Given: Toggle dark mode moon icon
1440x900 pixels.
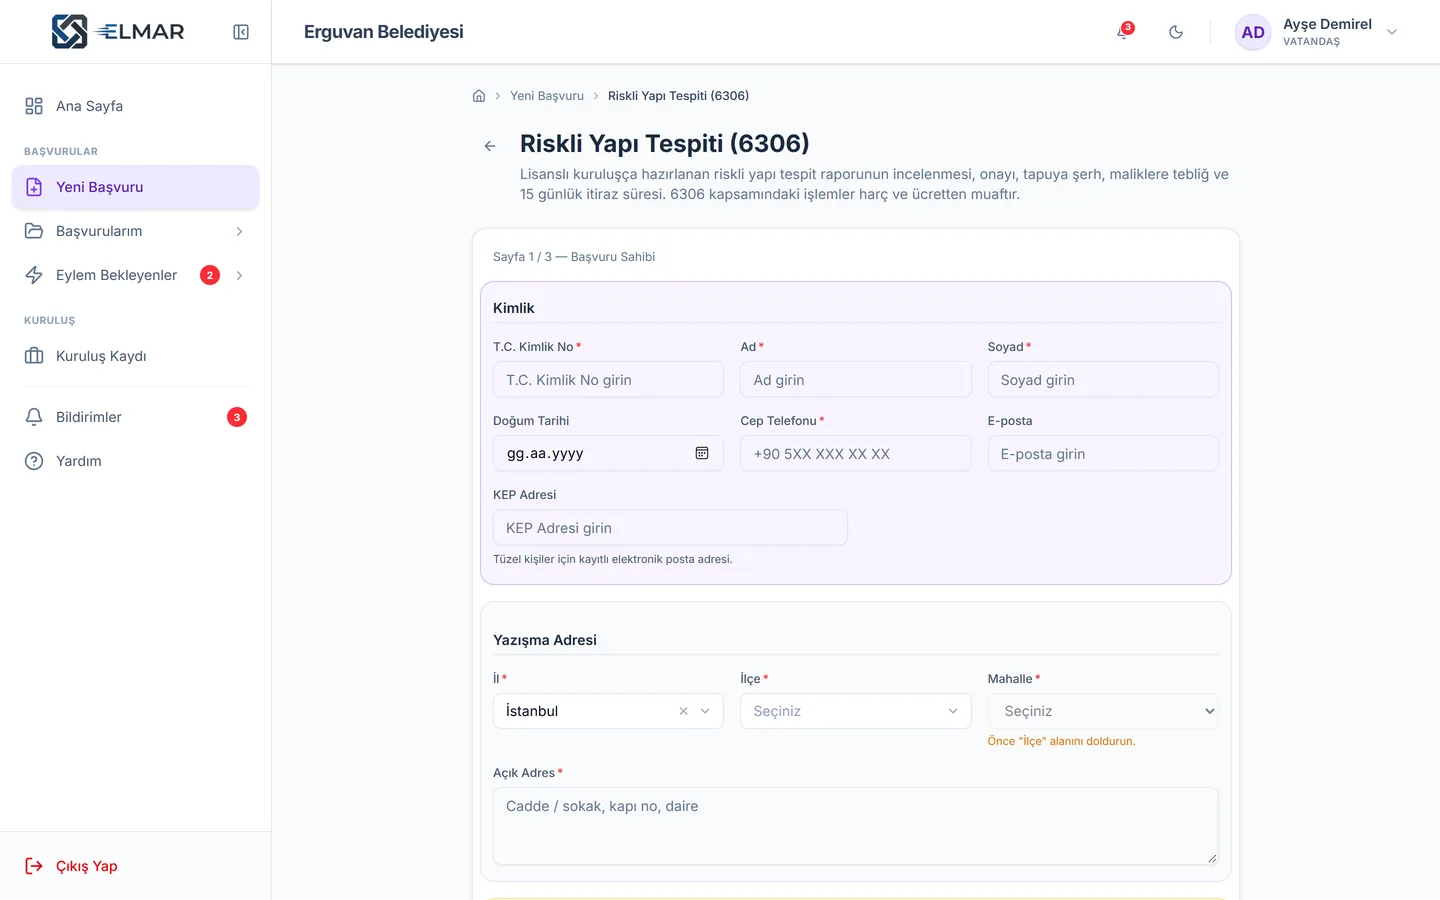Looking at the screenshot, I should [x=1176, y=32].
